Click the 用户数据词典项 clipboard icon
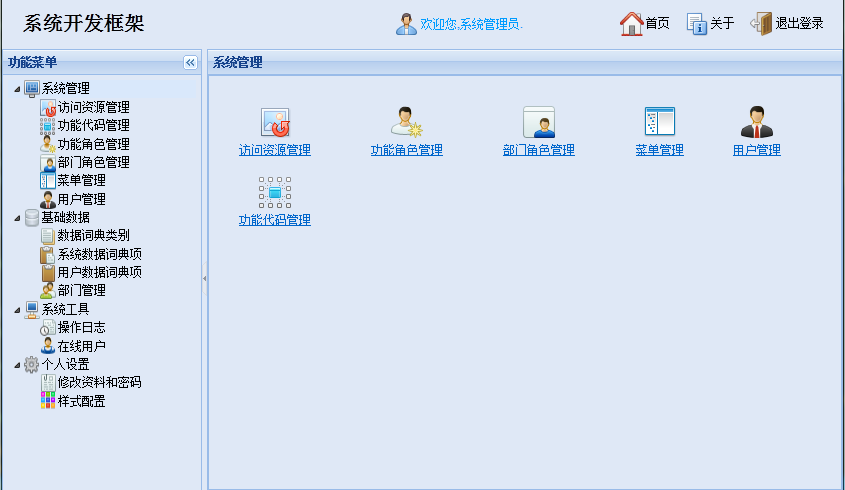845x490 pixels. 47,272
